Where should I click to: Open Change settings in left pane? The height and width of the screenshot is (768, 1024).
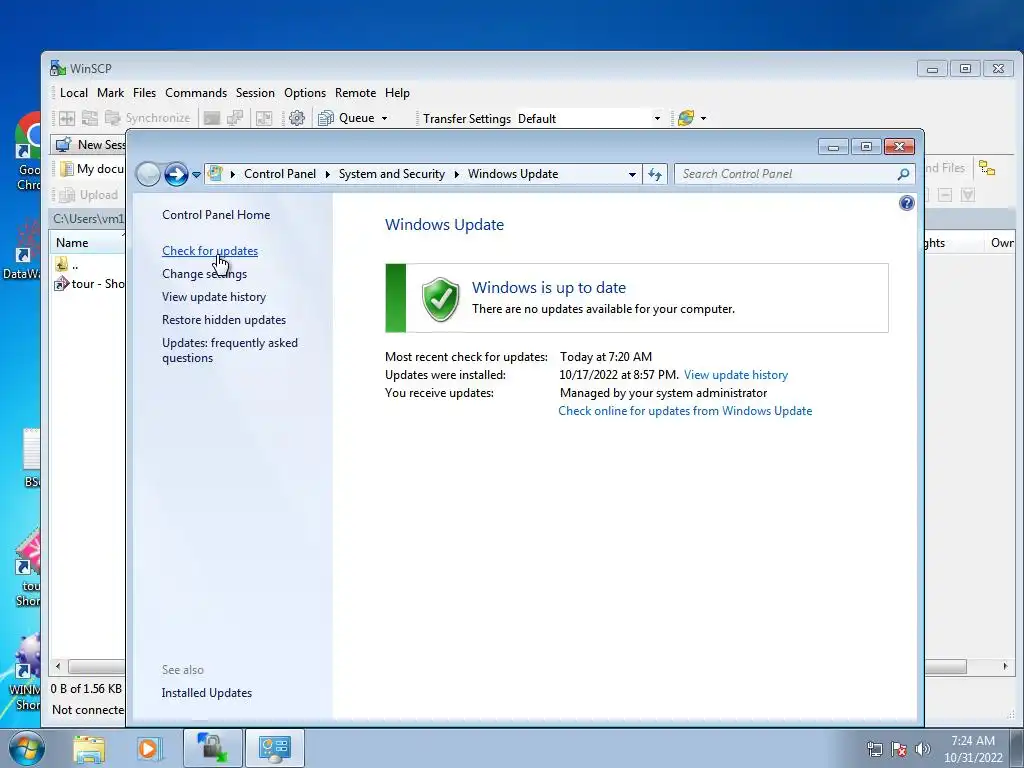point(204,274)
